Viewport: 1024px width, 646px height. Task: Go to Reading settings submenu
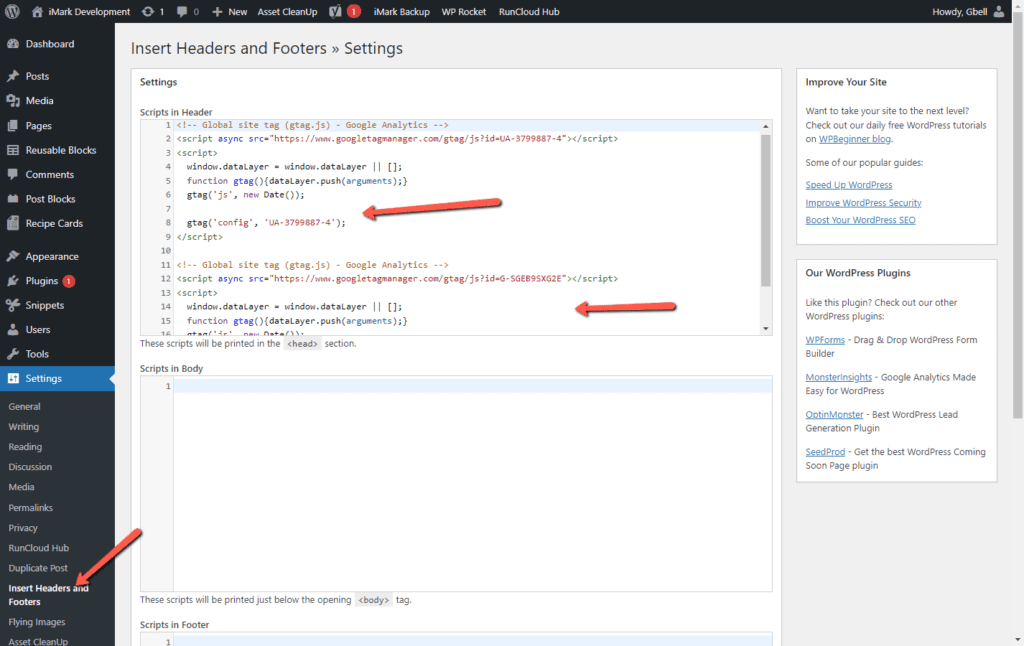25,447
